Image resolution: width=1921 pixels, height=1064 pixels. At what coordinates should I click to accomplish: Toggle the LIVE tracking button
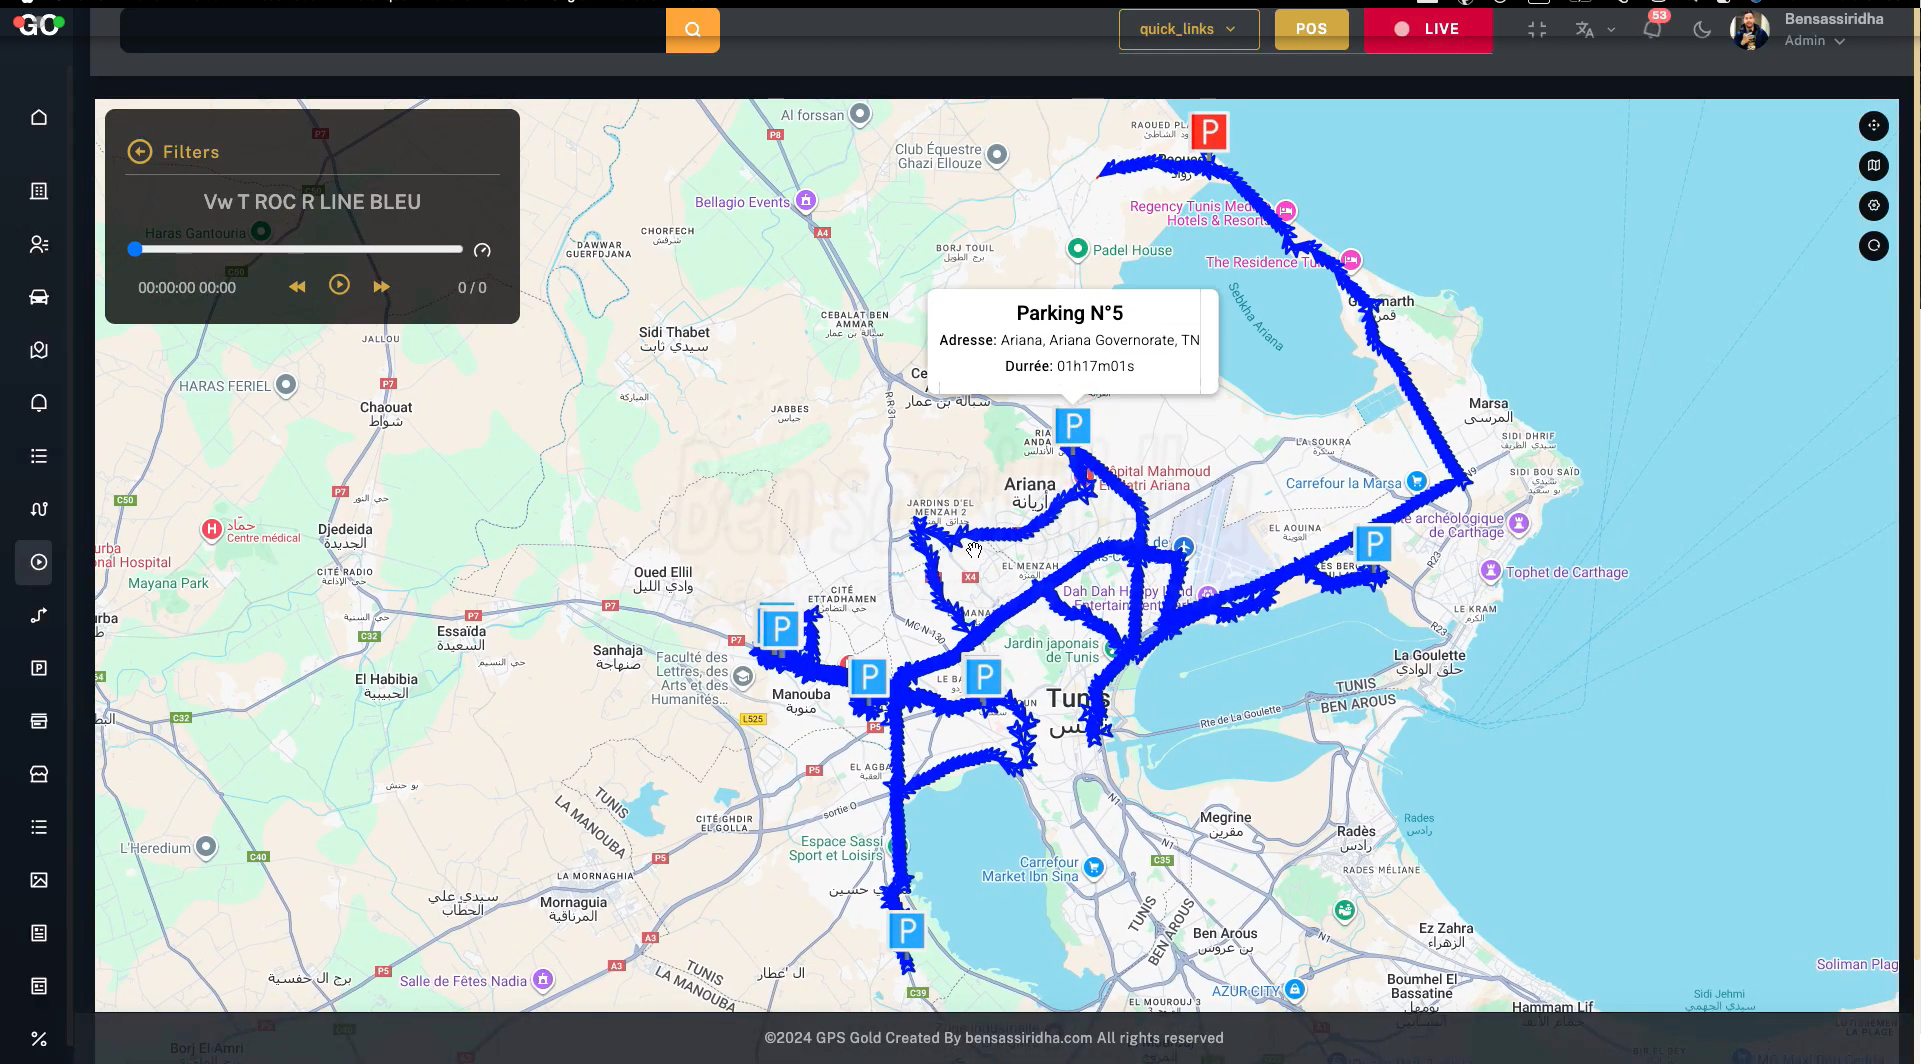pos(1427,29)
